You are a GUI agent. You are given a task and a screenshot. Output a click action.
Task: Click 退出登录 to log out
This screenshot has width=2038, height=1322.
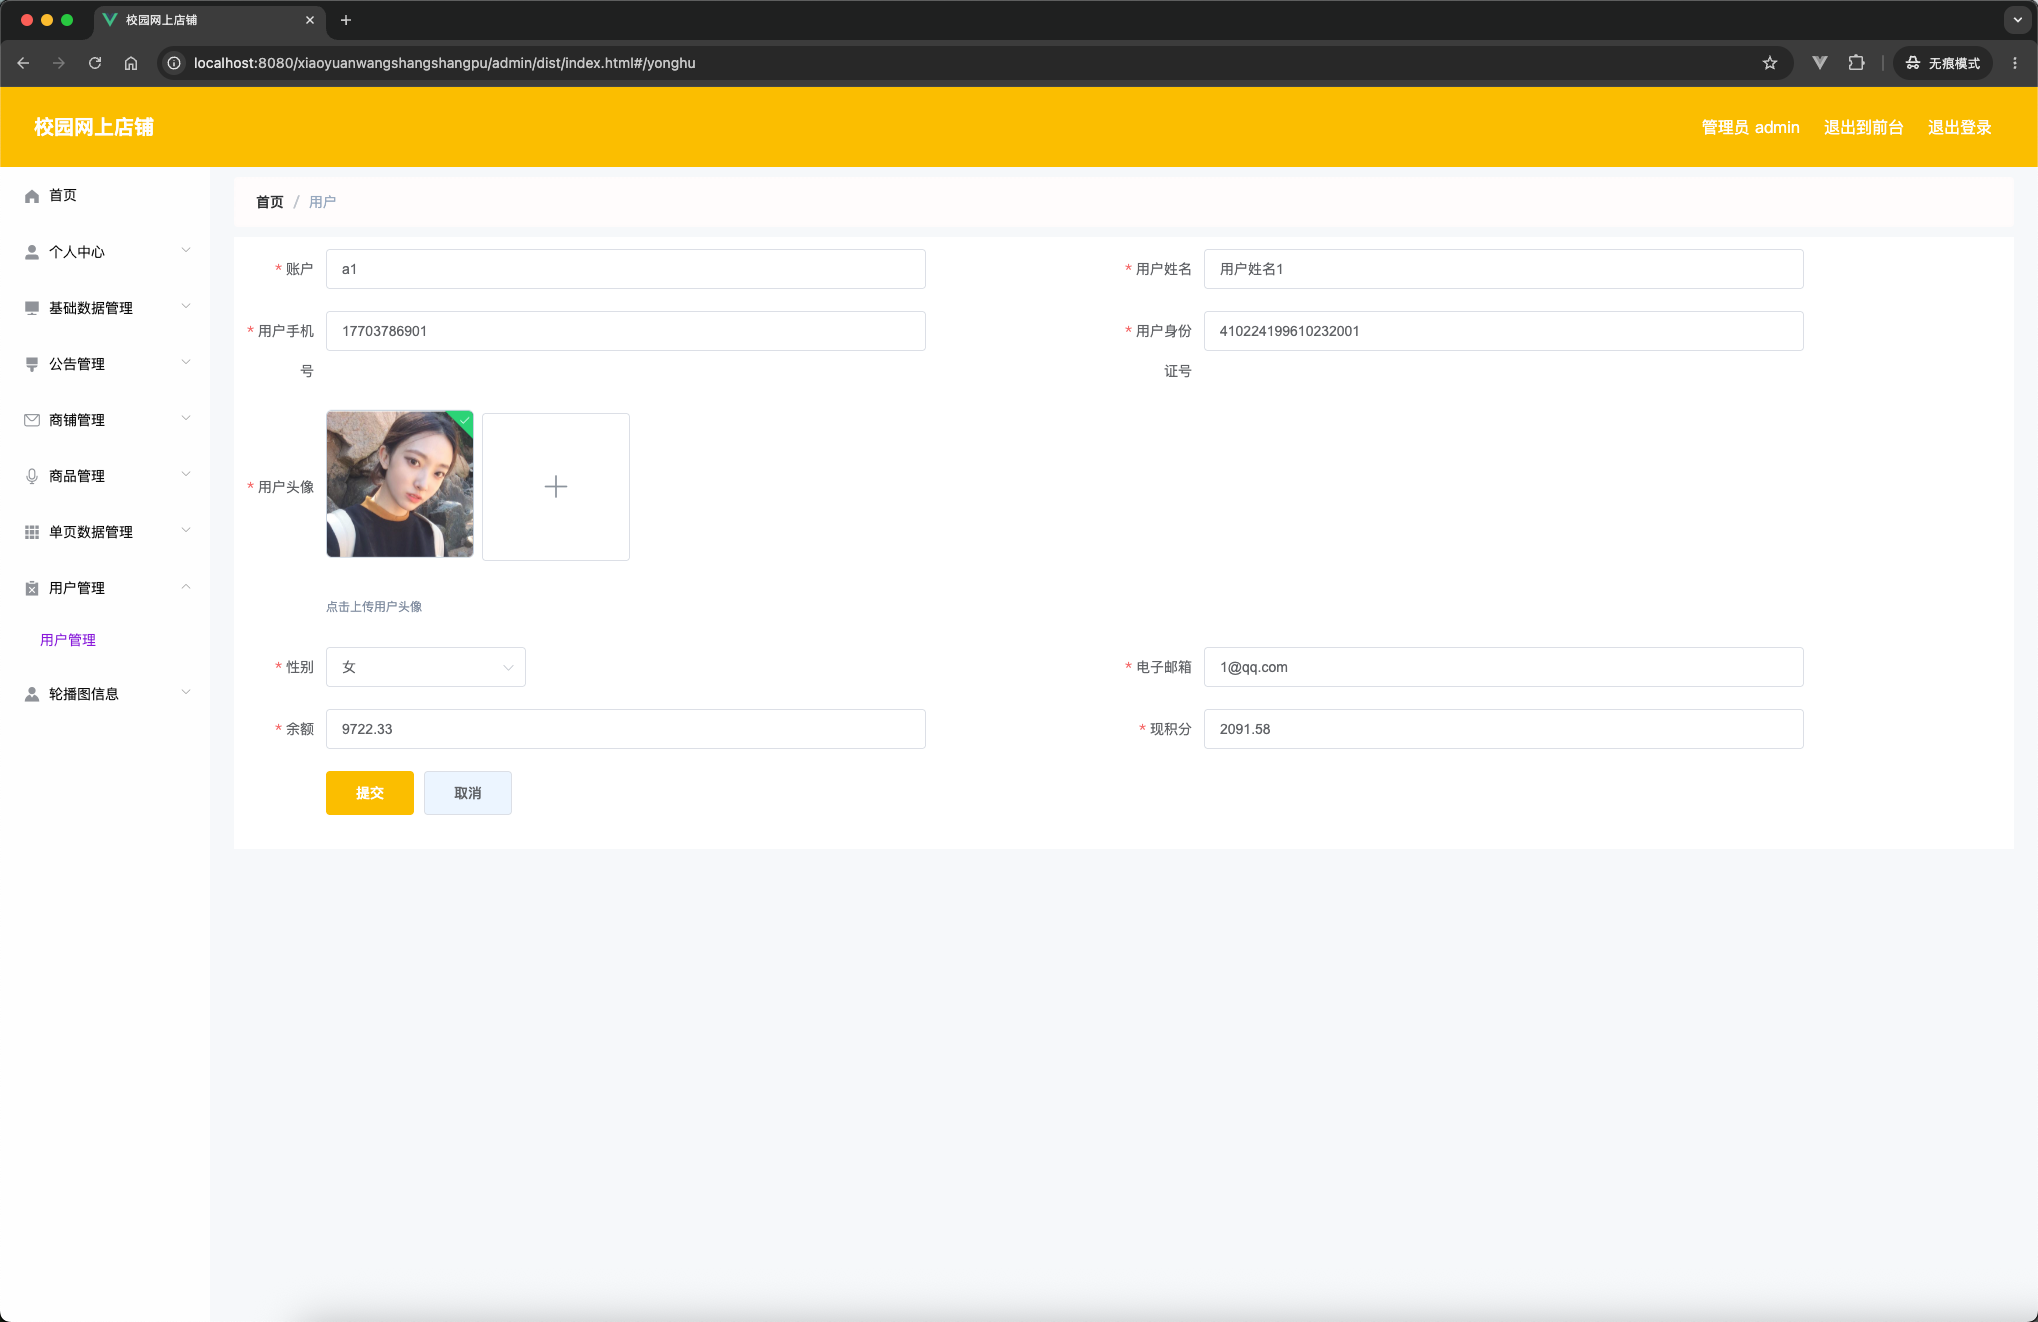(1960, 127)
